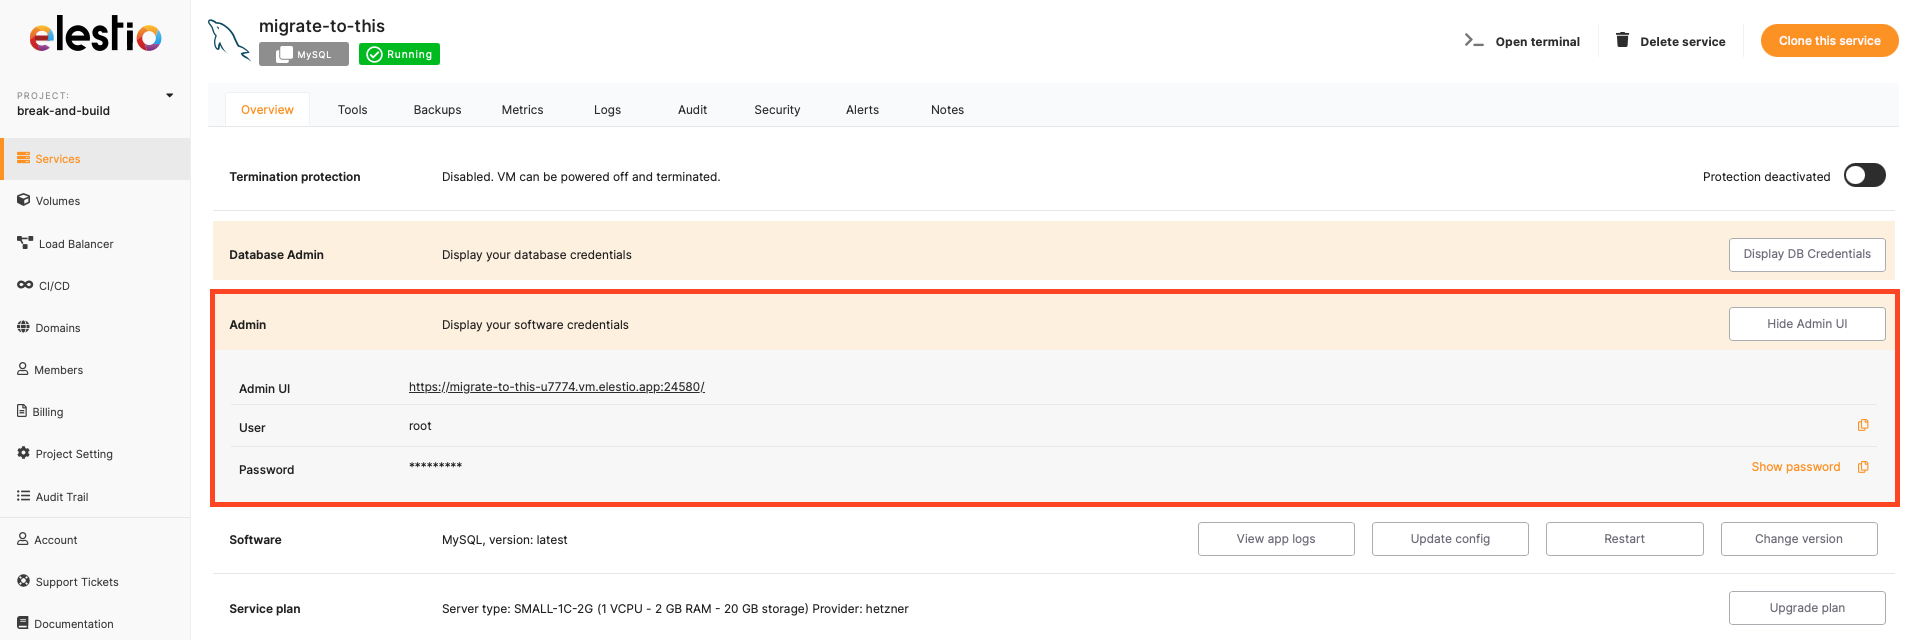
Task: Select the Load Balancer sidebar icon
Action: [x=25, y=243]
